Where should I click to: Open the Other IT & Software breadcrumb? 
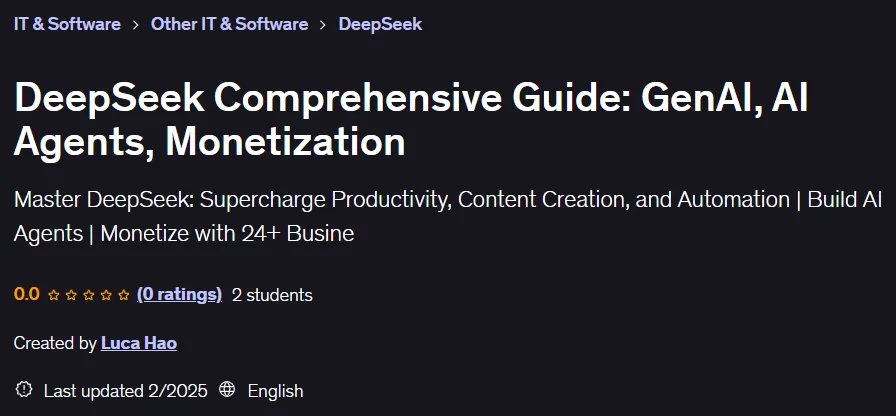[229, 24]
